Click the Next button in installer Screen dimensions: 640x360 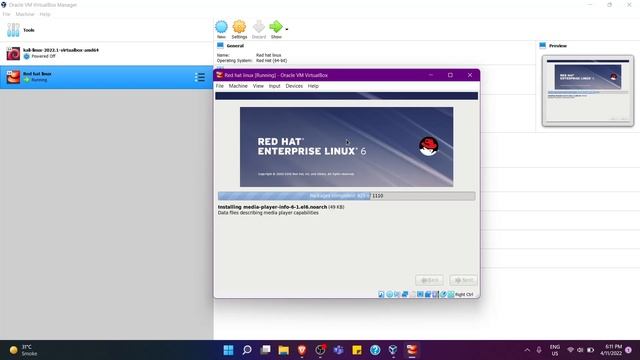pyautogui.click(x=463, y=280)
